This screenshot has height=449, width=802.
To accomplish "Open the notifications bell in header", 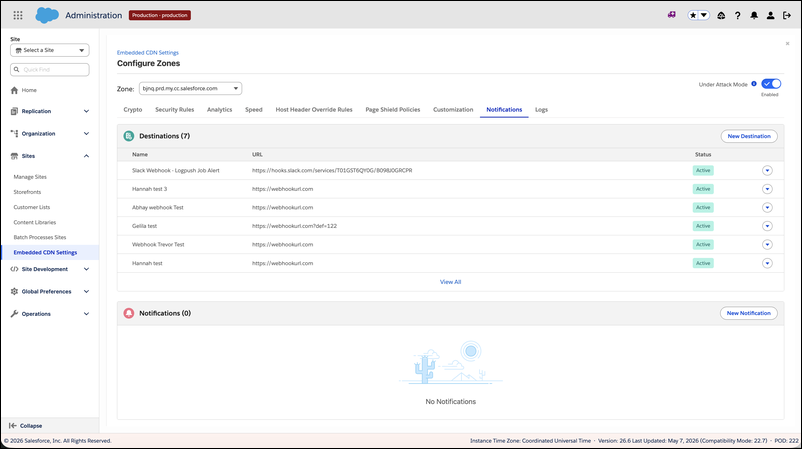I will click(754, 15).
